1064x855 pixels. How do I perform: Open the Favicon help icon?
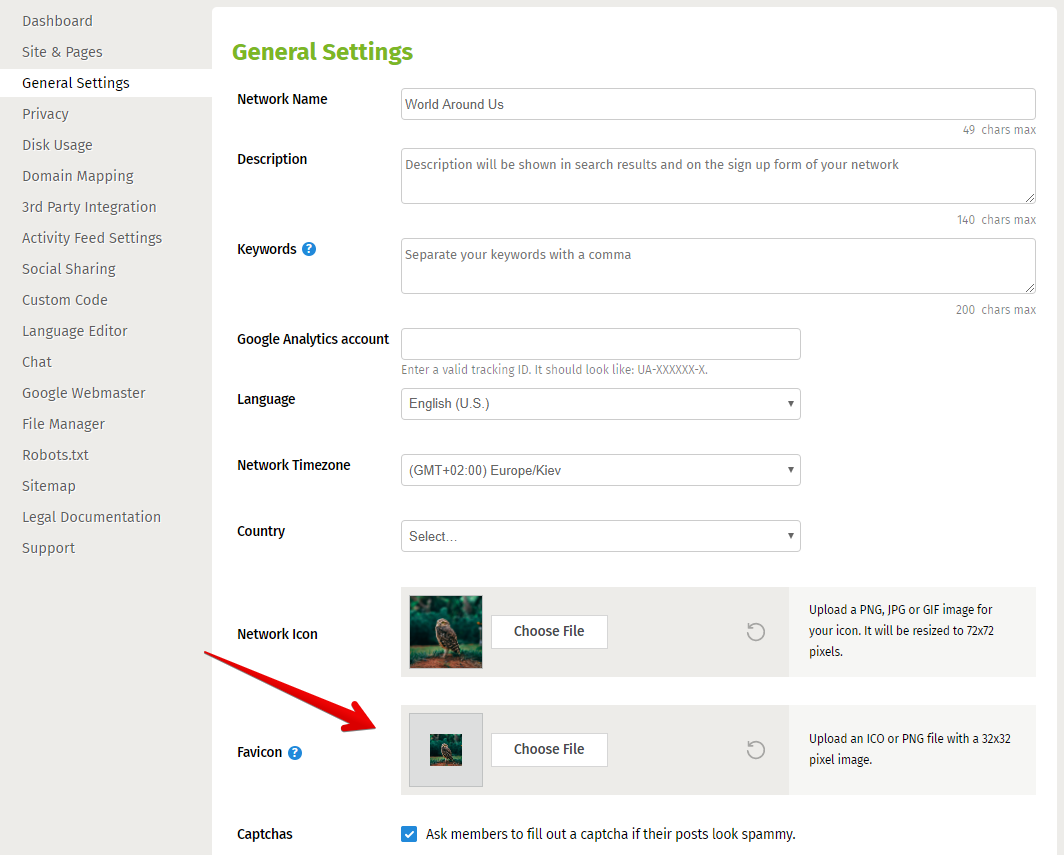coord(294,753)
